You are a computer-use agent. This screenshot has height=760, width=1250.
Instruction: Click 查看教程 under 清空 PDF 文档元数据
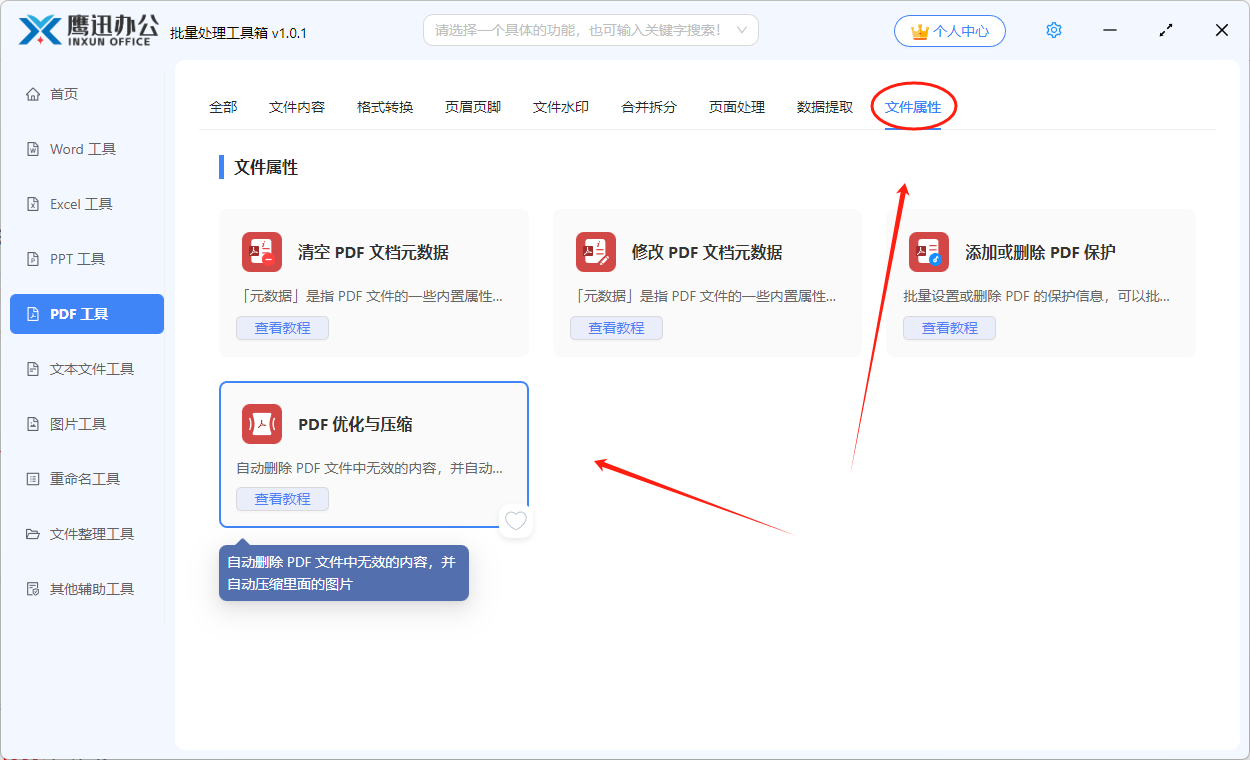tap(282, 328)
